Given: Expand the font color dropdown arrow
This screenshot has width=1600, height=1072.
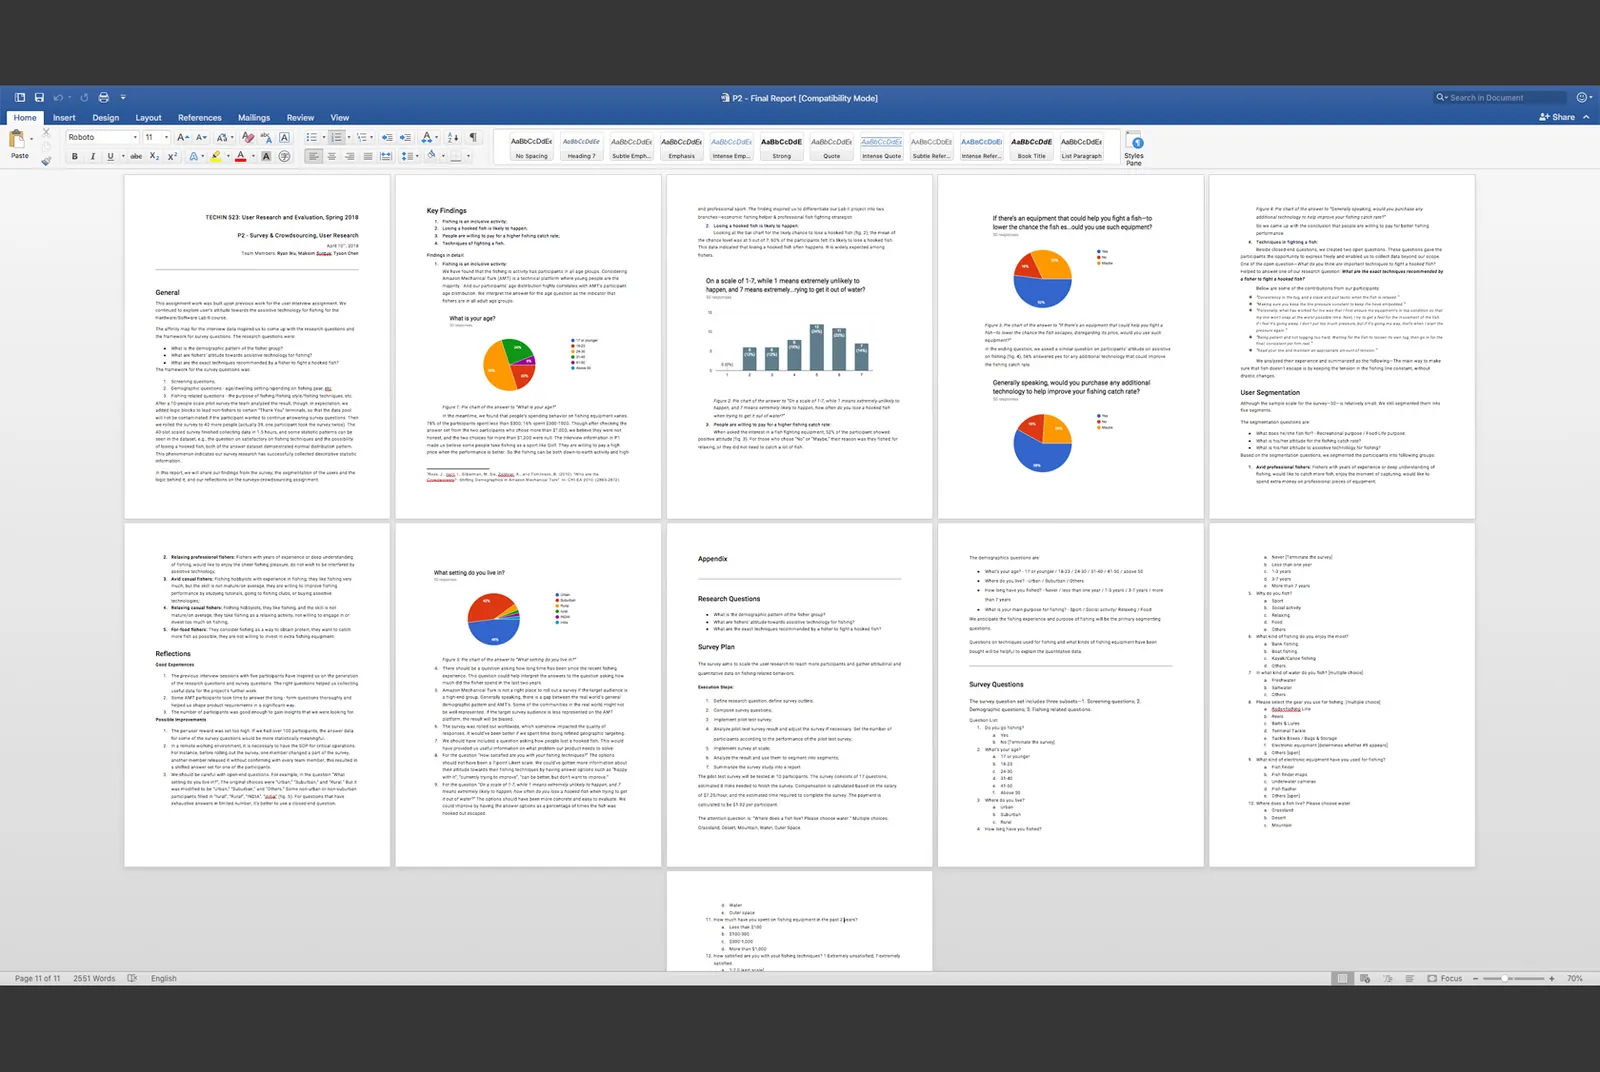Looking at the screenshot, I should click(253, 156).
